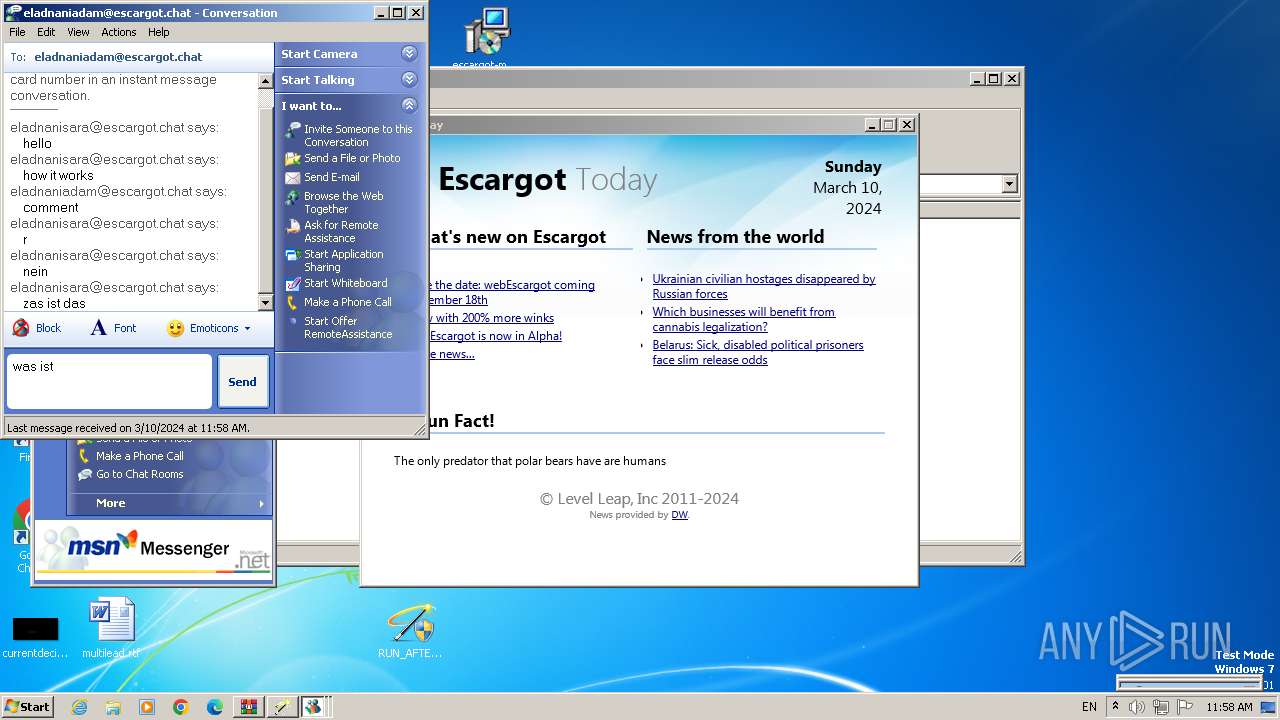Viewport: 1280px width, 720px height.
Task: Open the Edit menu
Action: (46, 32)
